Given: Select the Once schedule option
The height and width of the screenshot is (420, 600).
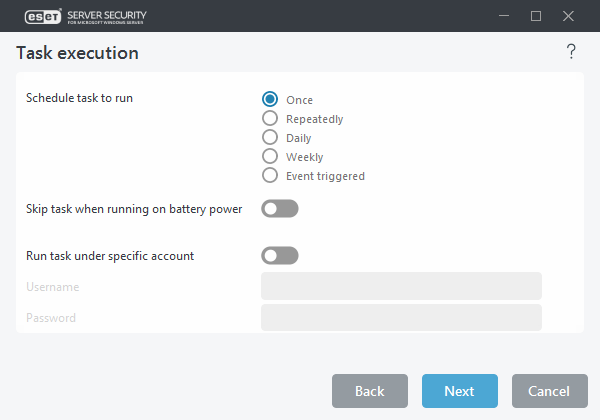Looking at the screenshot, I should pos(270,99).
